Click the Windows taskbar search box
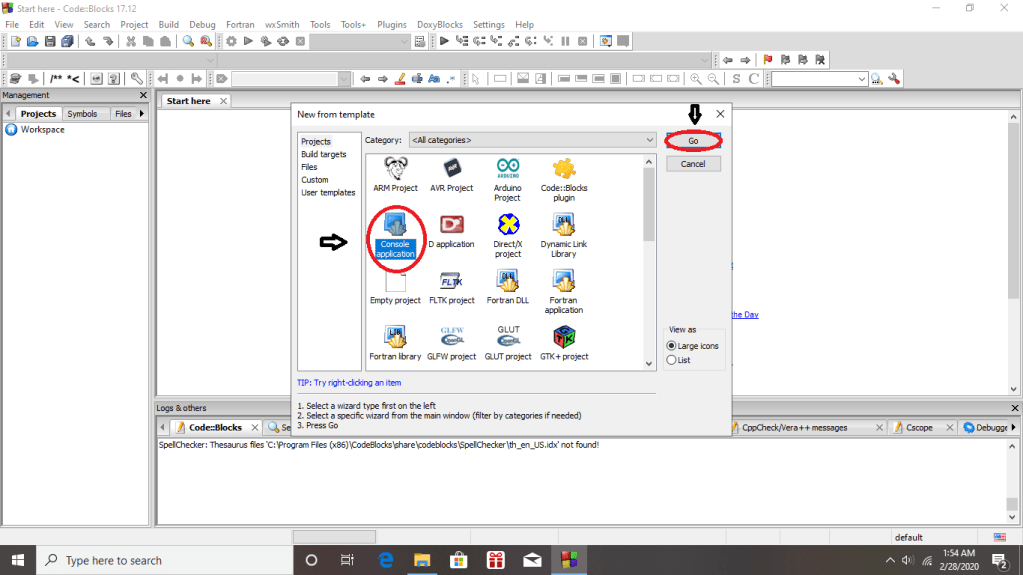This screenshot has height=575, width=1023. click(x=160, y=560)
